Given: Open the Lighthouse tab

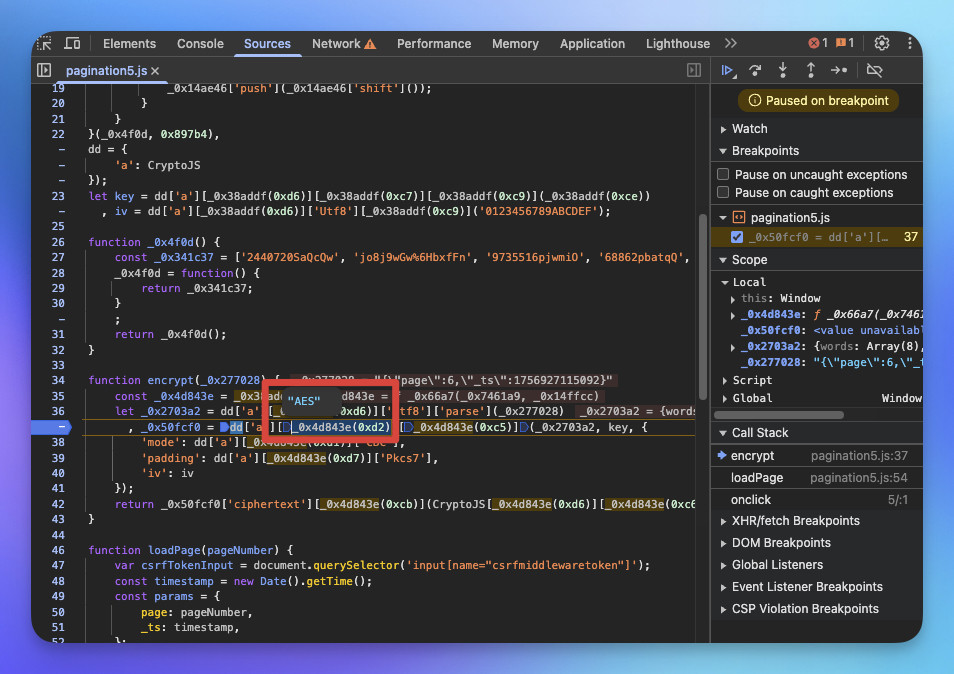Looking at the screenshot, I should point(678,44).
